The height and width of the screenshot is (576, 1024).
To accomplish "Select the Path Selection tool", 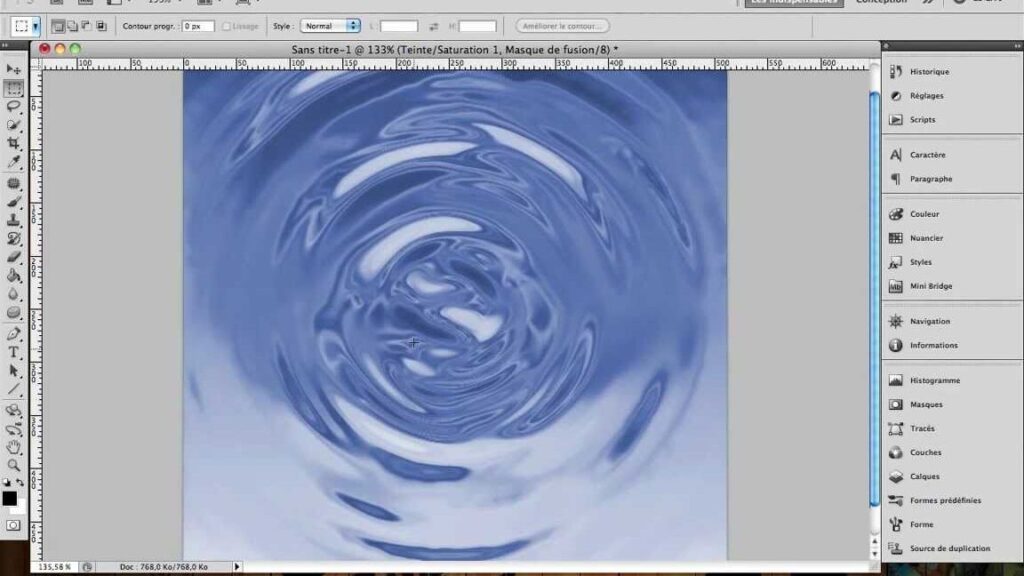I will point(13,371).
